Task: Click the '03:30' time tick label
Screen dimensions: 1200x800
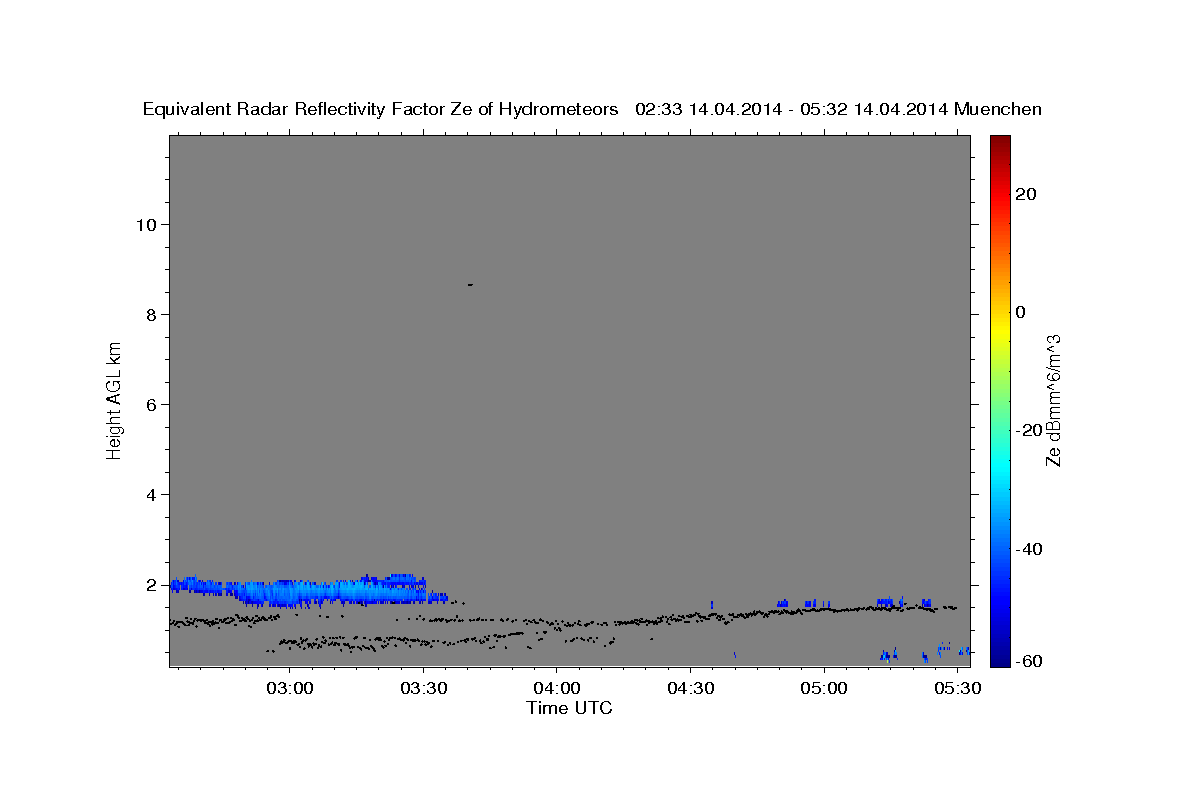Action: [x=423, y=688]
